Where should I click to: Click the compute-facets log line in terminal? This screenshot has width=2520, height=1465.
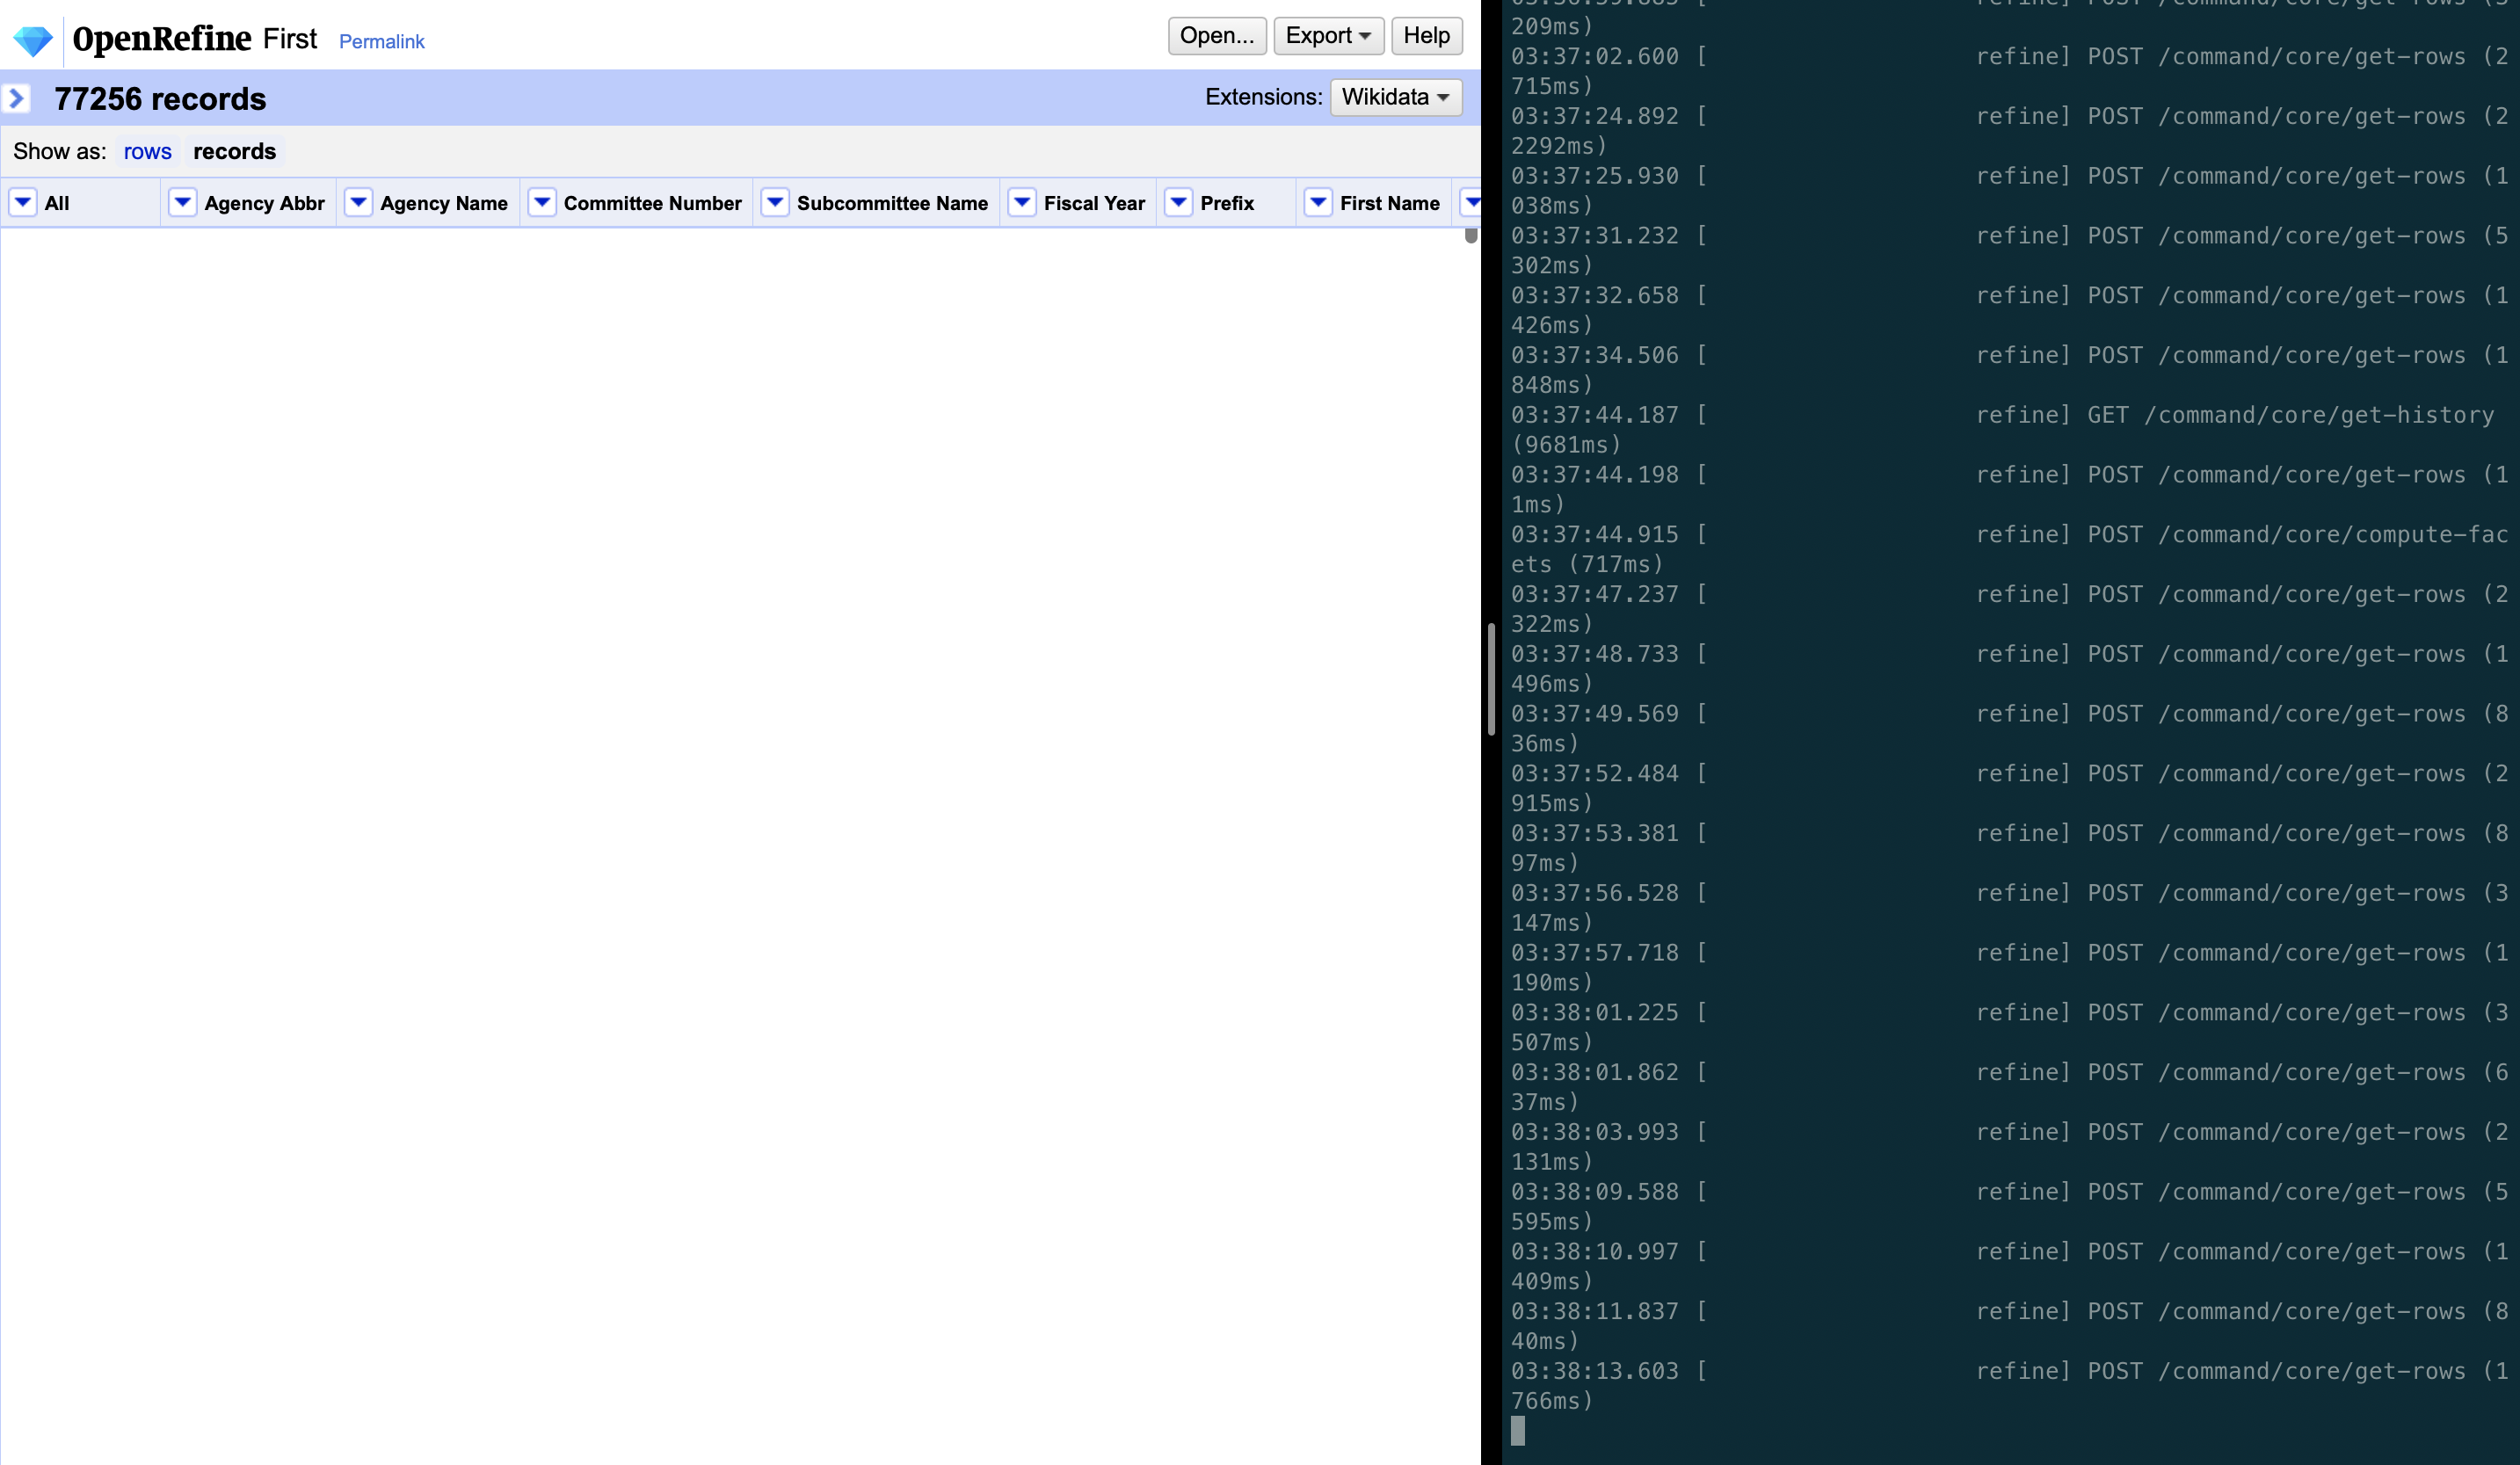(x=2011, y=549)
